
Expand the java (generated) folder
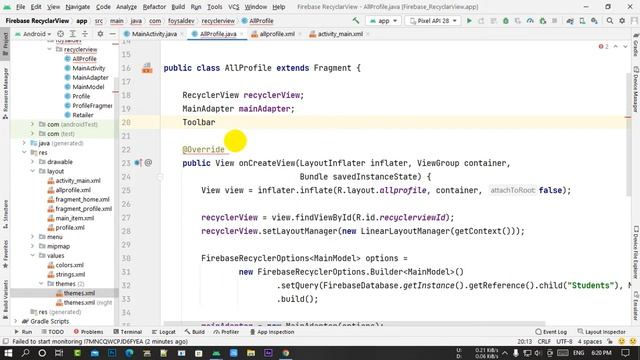24,143
